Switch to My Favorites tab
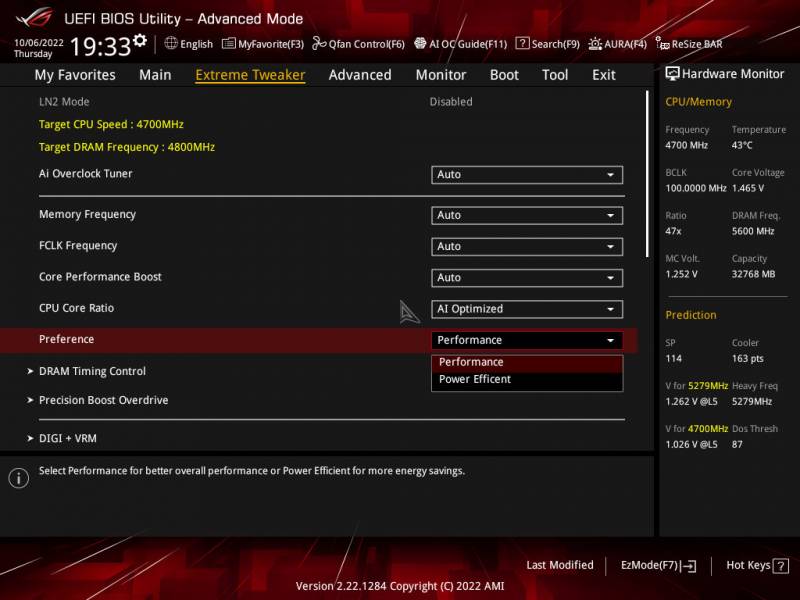Image resolution: width=800 pixels, height=600 pixels. [75, 75]
